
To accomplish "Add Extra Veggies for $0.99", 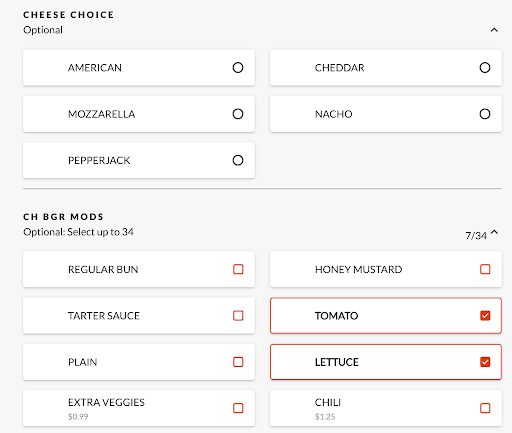I will tap(238, 408).
